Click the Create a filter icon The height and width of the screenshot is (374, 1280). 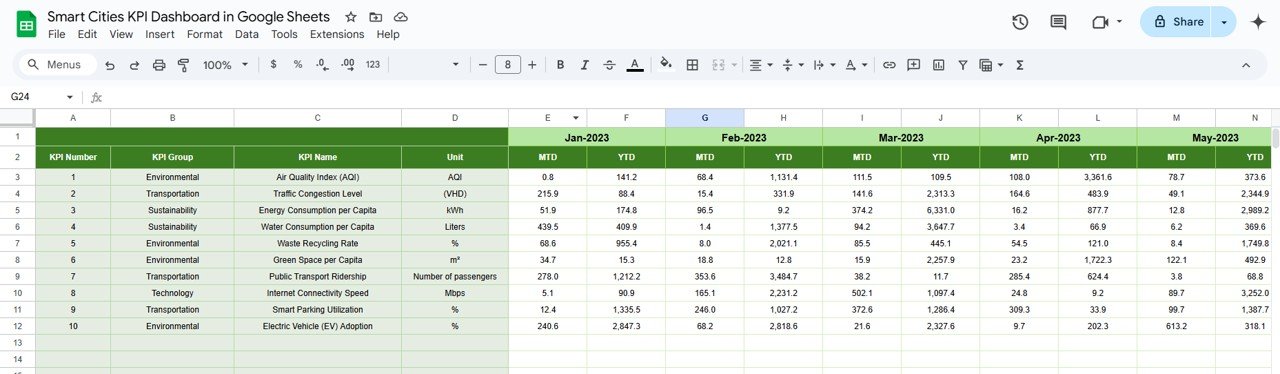pos(963,65)
